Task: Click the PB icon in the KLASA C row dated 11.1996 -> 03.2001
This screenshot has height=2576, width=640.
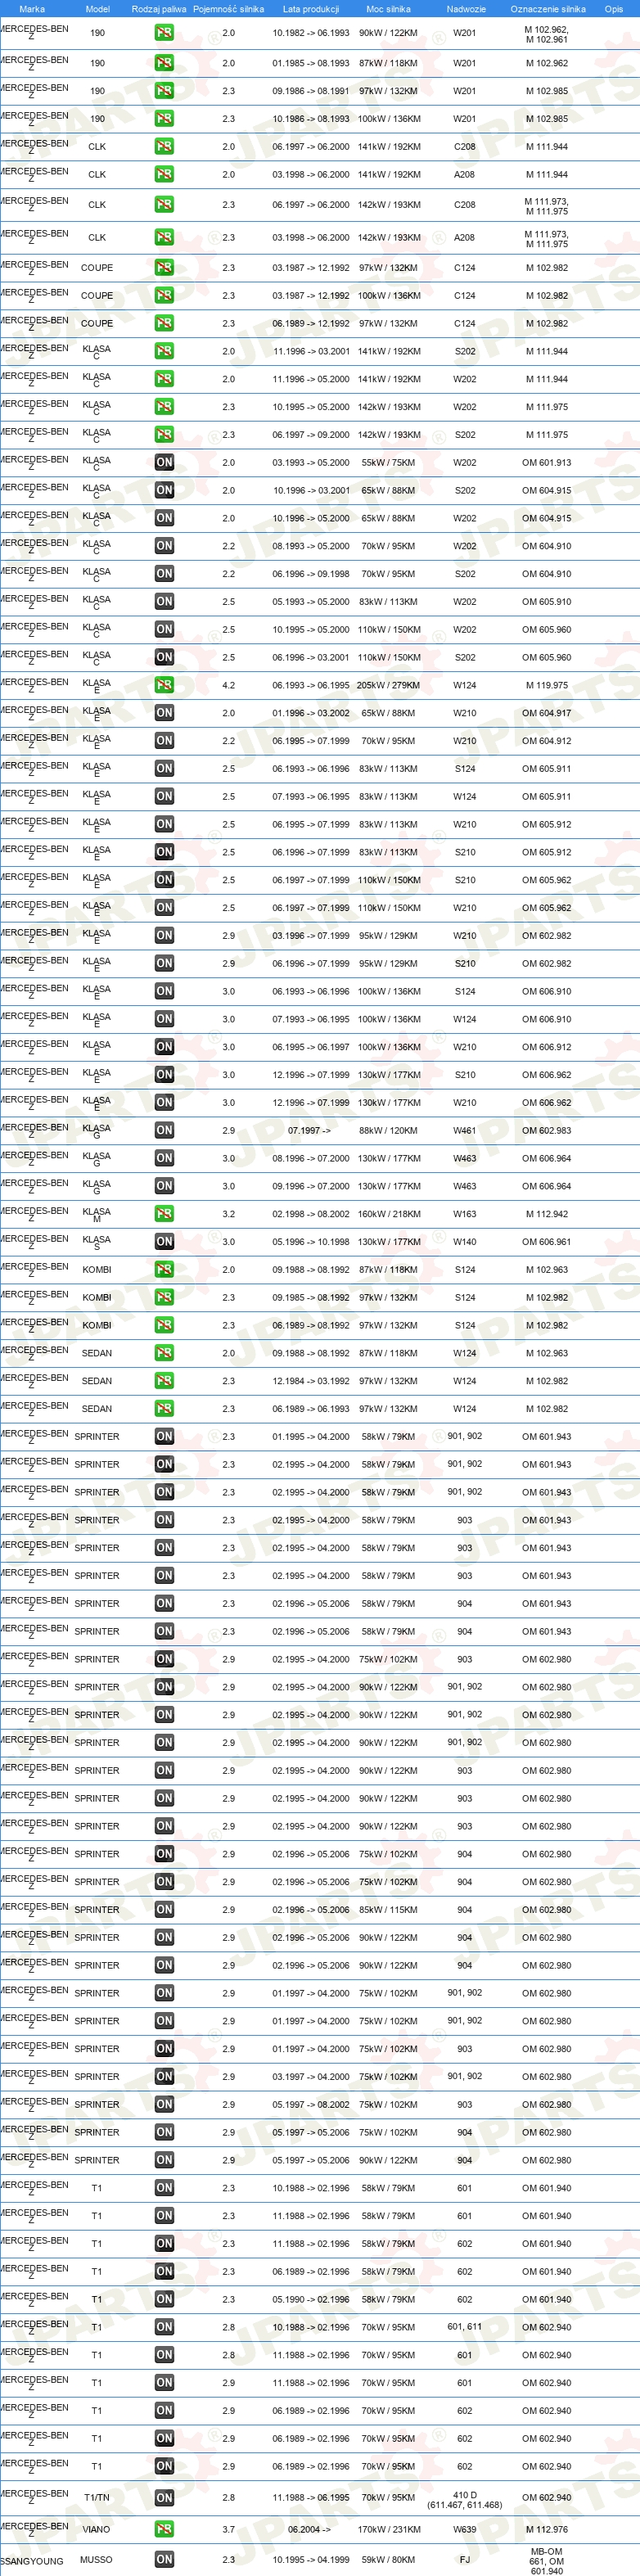Action: (164, 352)
